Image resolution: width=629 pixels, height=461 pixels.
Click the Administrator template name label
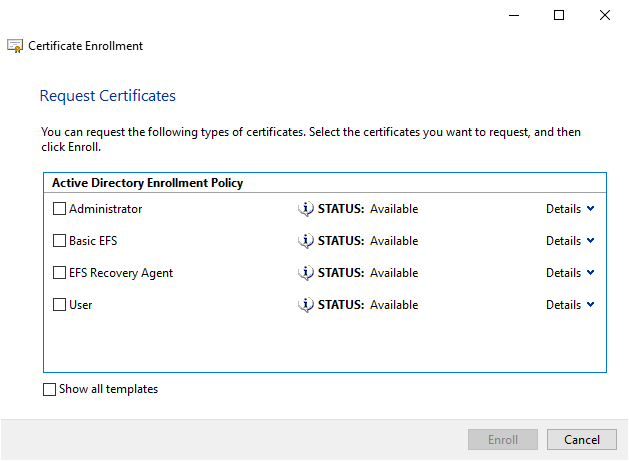pyautogui.click(x=105, y=209)
